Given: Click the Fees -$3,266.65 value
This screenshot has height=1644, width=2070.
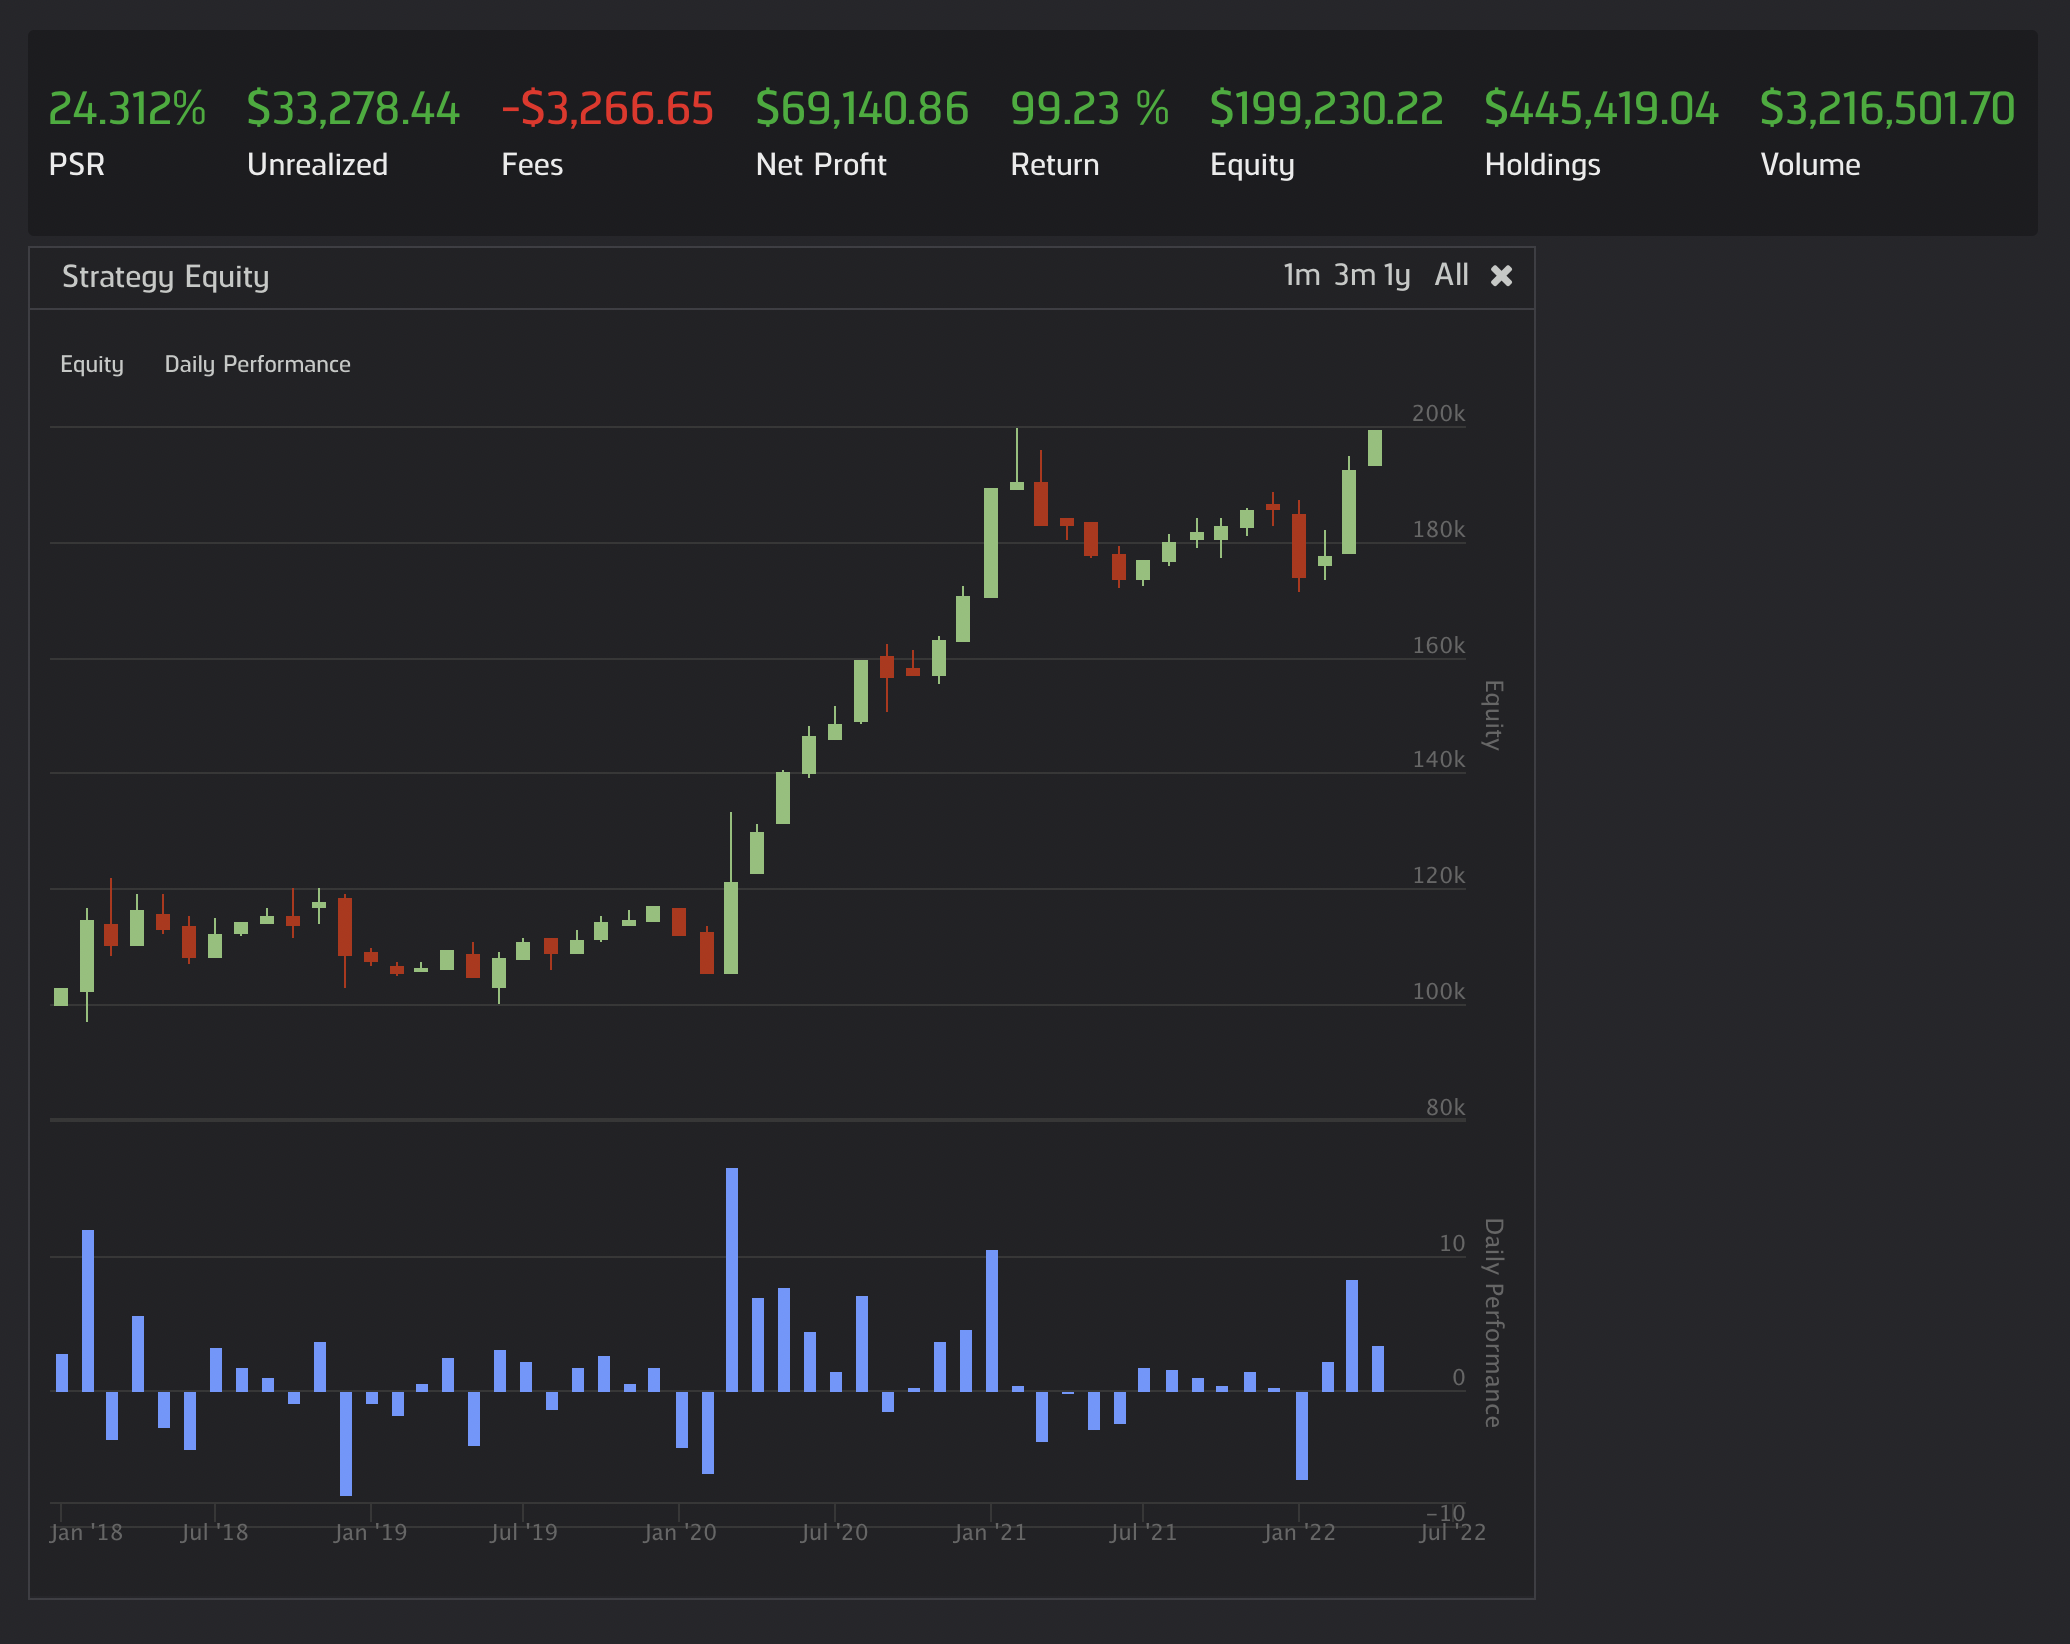Looking at the screenshot, I should (607, 108).
